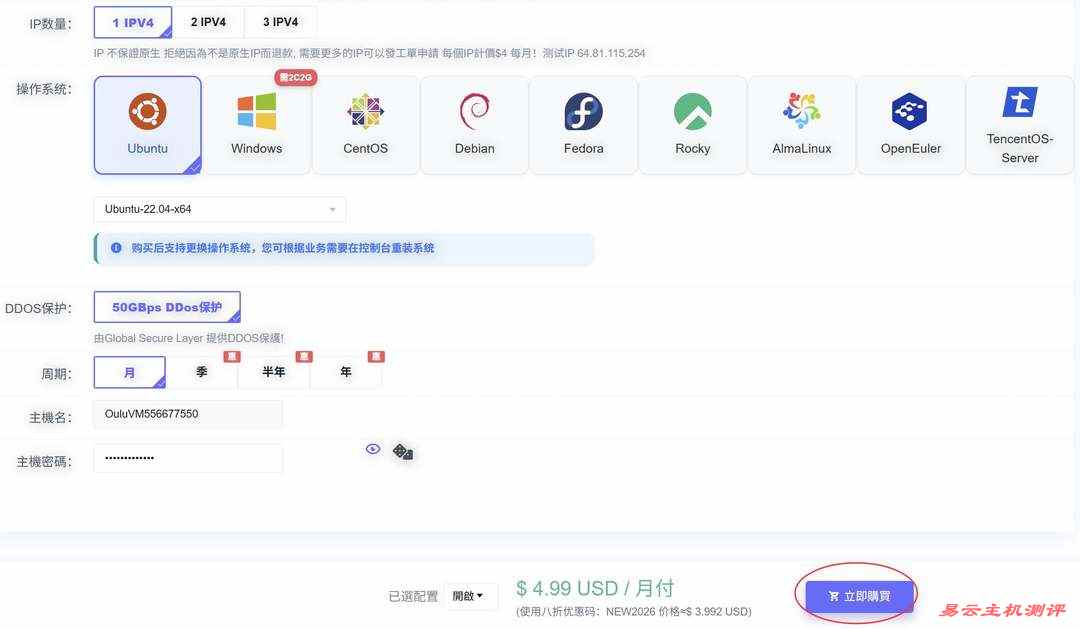
Task: Generate a random password using the dice icon
Action: pyautogui.click(x=402, y=452)
